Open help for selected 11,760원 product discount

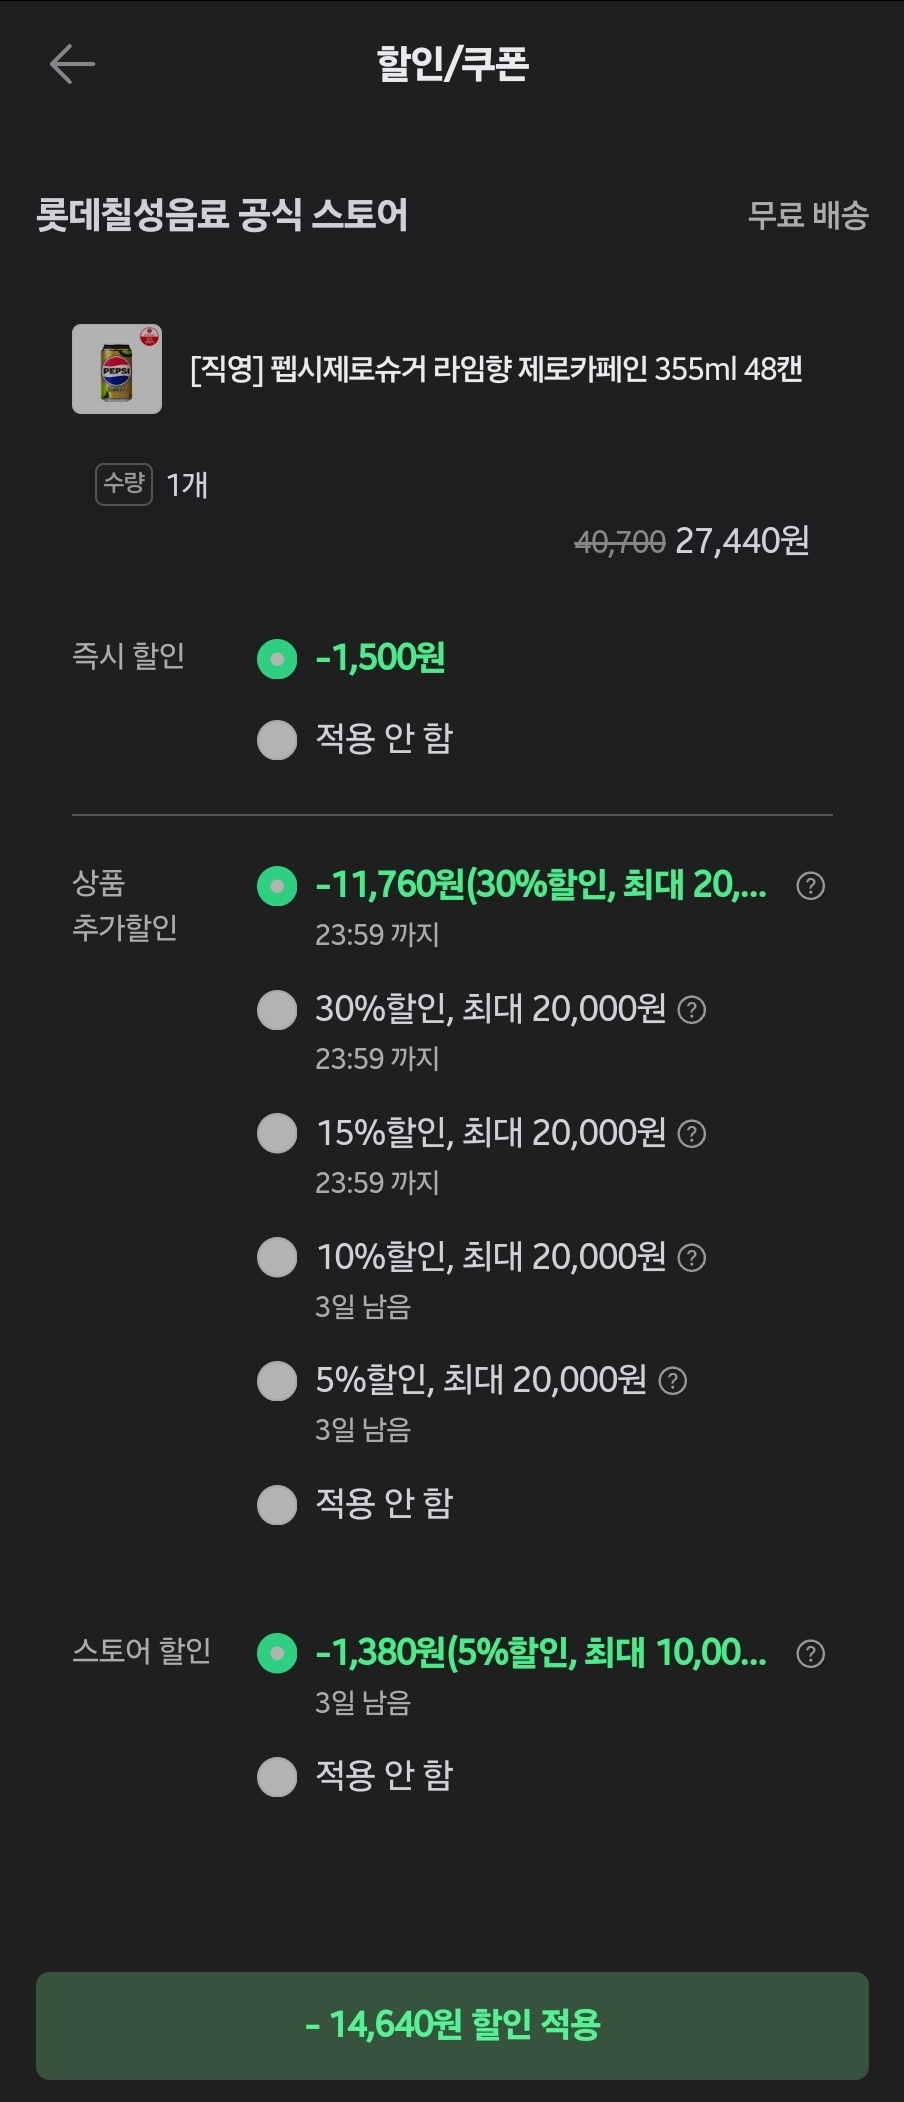pos(810,886)
